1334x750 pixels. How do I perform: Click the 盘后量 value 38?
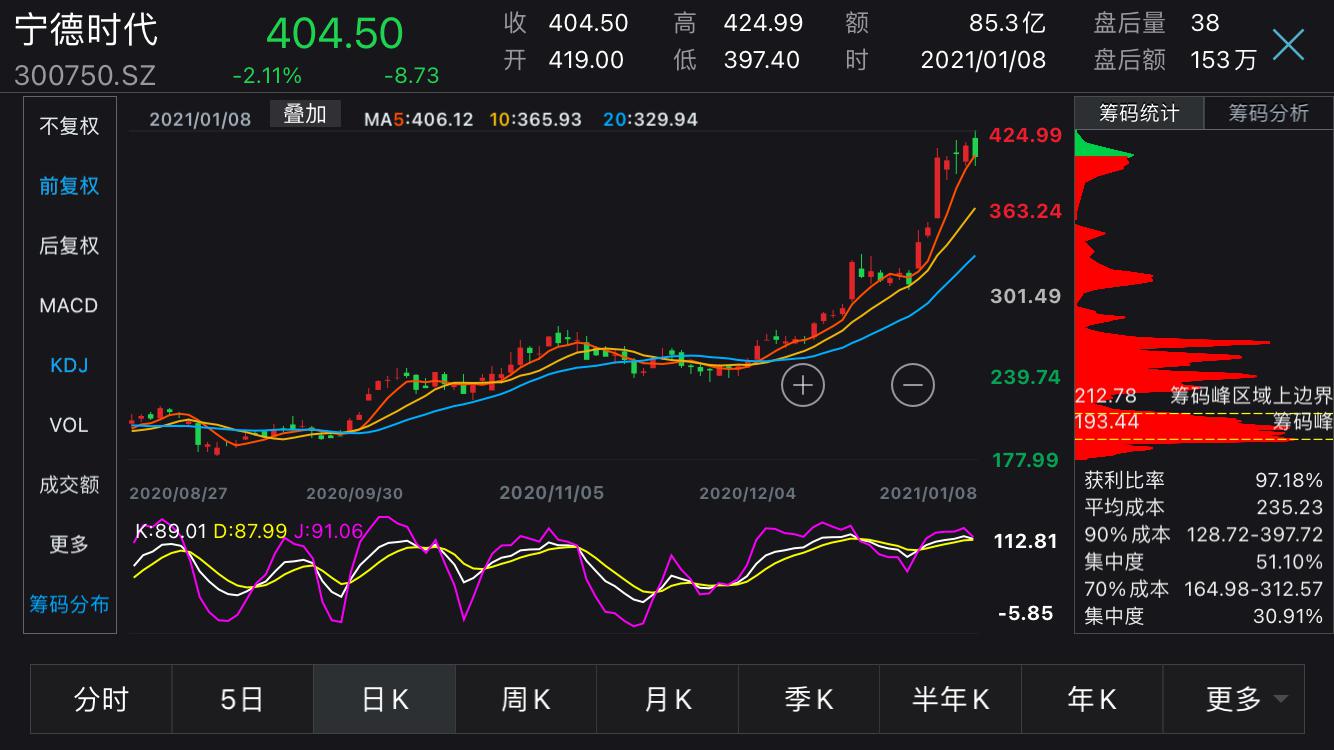tap(1205, 22)
